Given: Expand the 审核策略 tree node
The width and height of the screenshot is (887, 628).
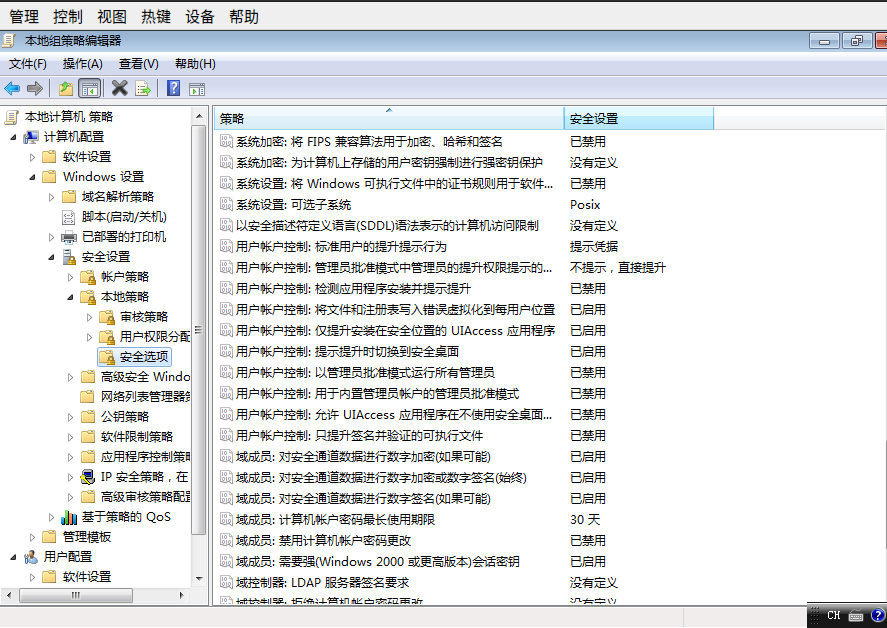Looking at the screenshot, I should 89,317.
